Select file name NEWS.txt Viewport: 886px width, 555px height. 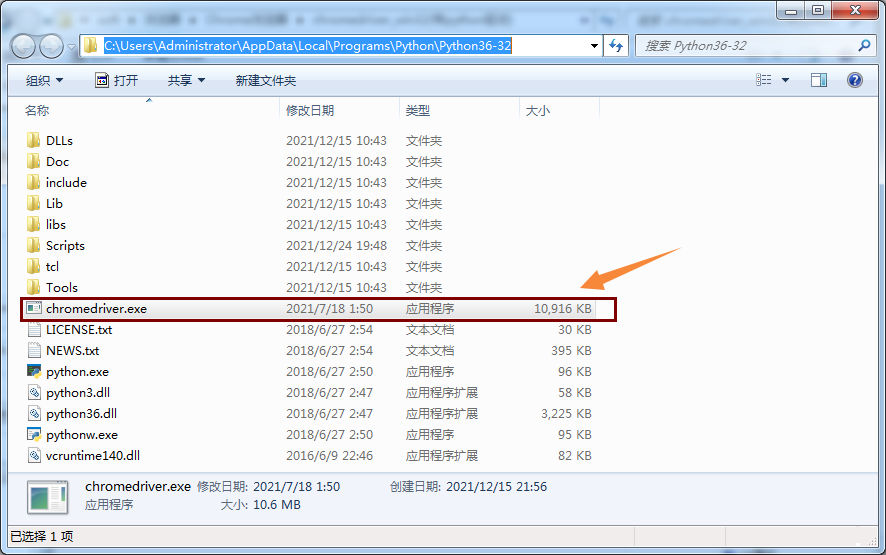pyautogui.click(x=72, y=350)
